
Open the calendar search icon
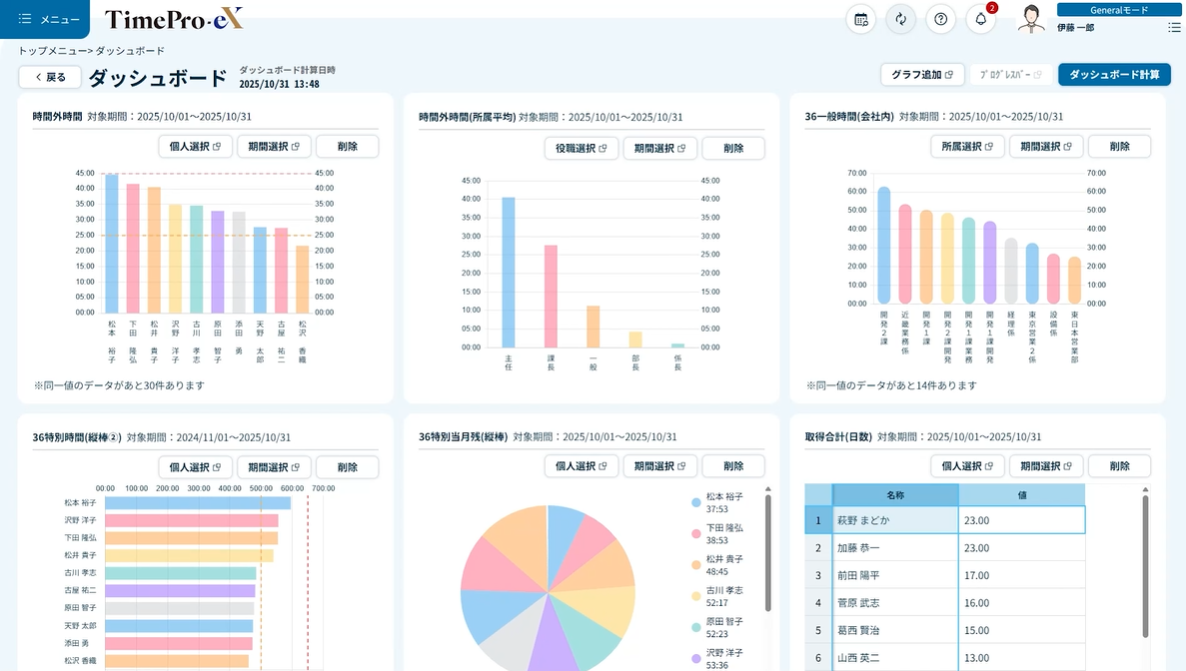click(x=861, y=19)
